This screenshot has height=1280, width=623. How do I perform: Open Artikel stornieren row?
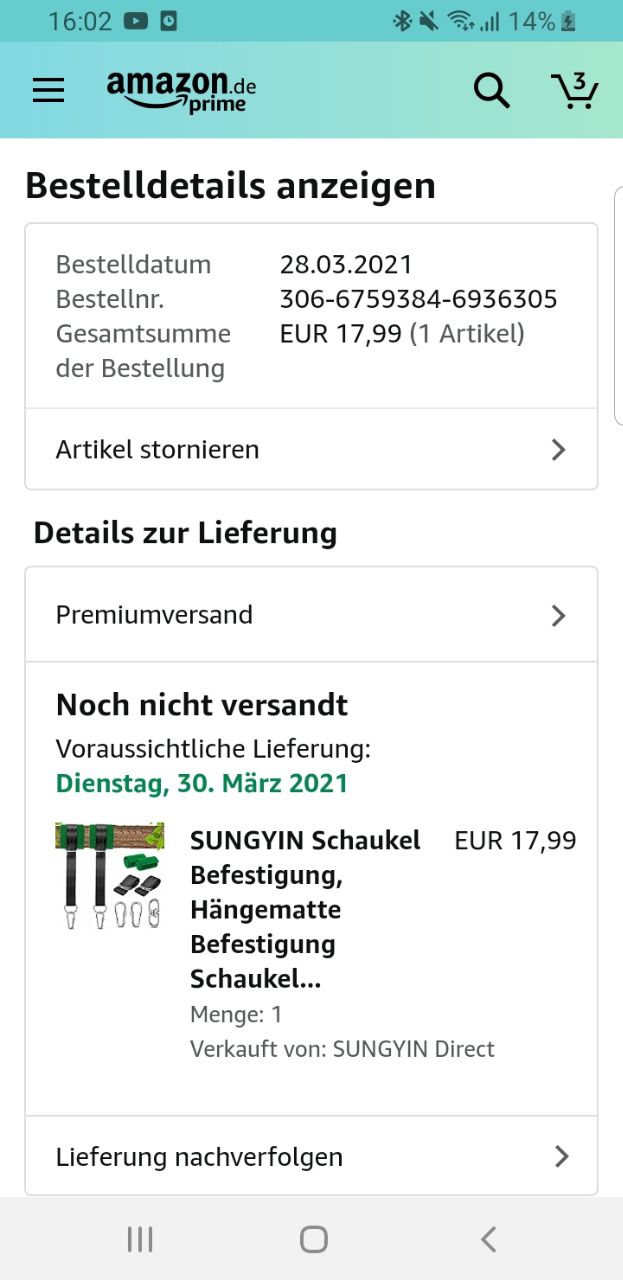(158, 450)
